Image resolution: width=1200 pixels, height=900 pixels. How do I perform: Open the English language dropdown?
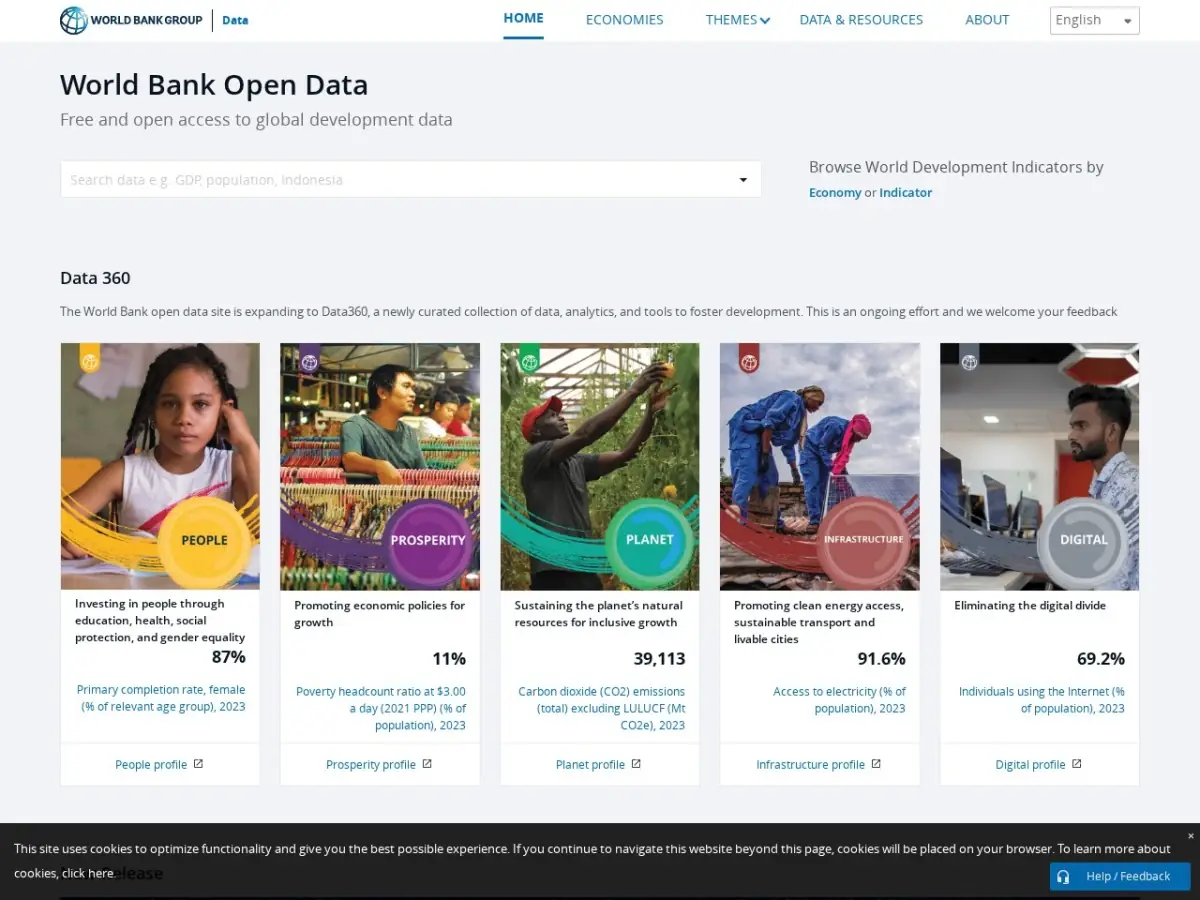coord(1094,20)
